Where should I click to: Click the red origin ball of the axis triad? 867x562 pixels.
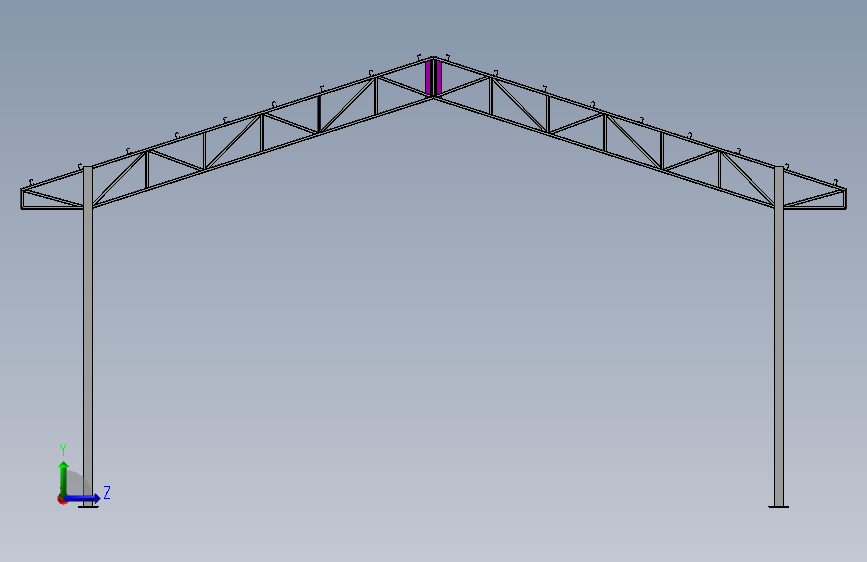[x=62, y=499]
